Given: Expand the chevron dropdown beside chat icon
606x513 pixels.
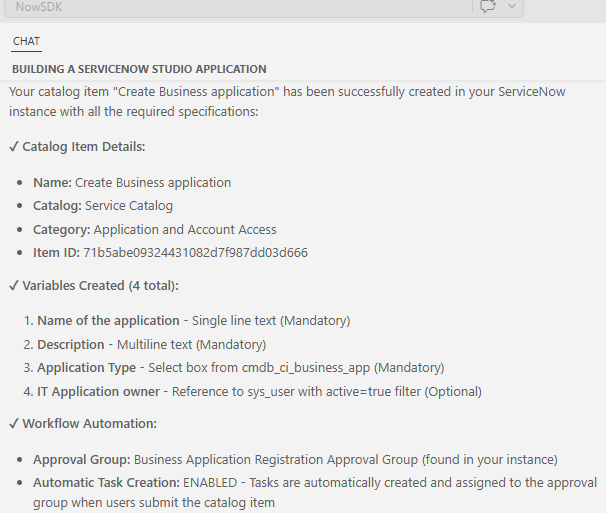Looking at the screenshot, I should tap(512, 6).
